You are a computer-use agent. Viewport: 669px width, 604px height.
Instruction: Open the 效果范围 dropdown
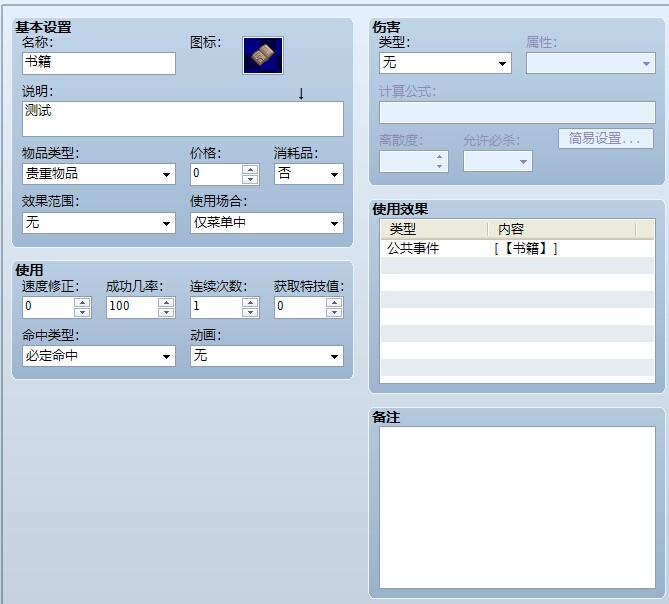point(99,223)
